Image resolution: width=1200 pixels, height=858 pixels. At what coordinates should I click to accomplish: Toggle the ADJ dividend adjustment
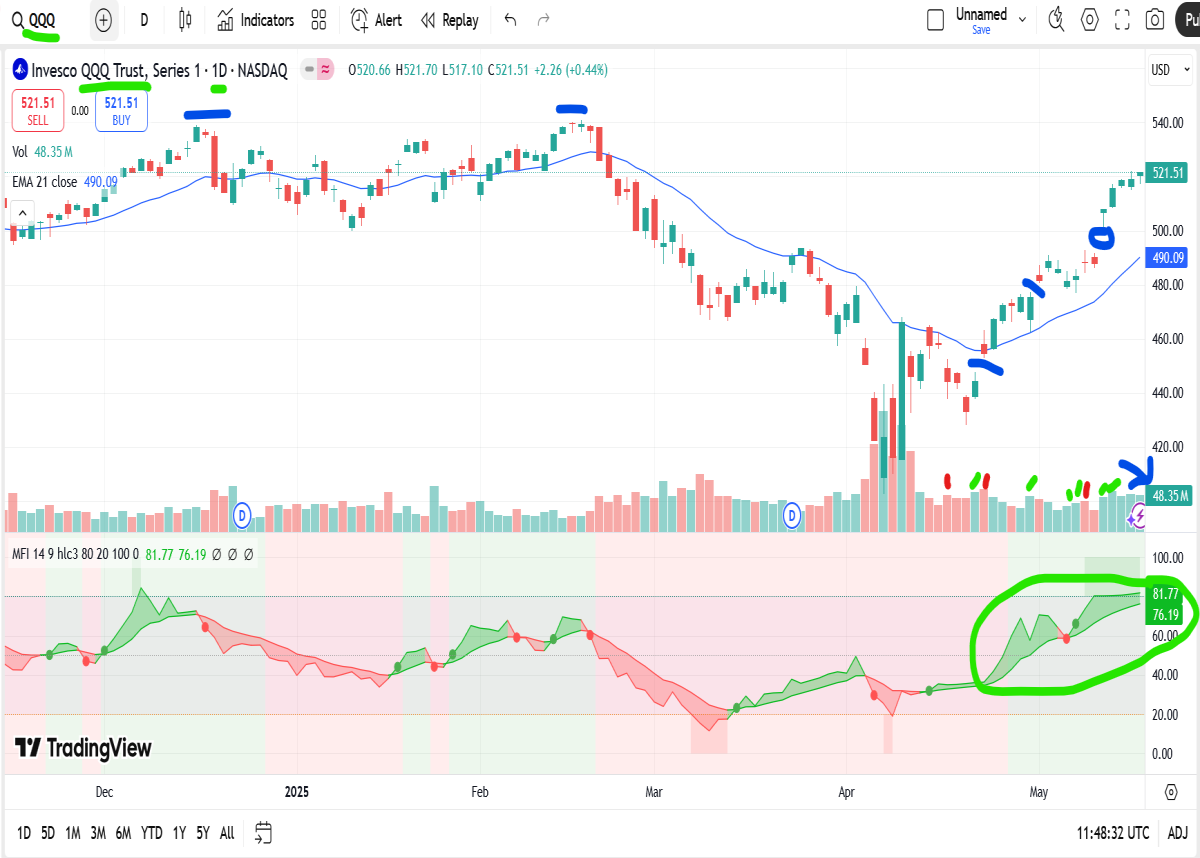[x=1178, y=832]
